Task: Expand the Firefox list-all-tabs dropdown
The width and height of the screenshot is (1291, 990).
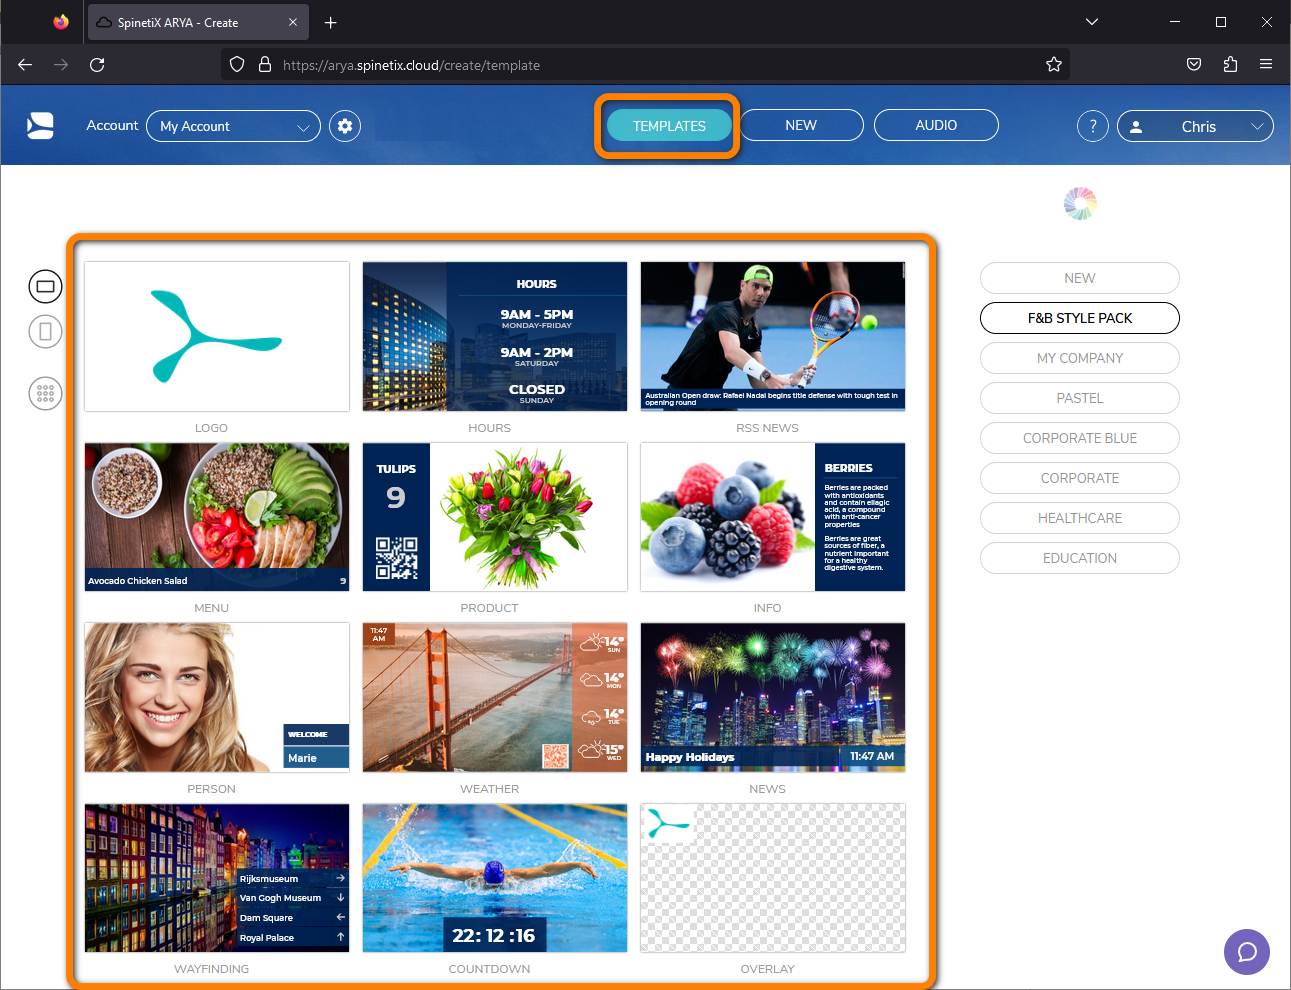Action: point(1091,21)
